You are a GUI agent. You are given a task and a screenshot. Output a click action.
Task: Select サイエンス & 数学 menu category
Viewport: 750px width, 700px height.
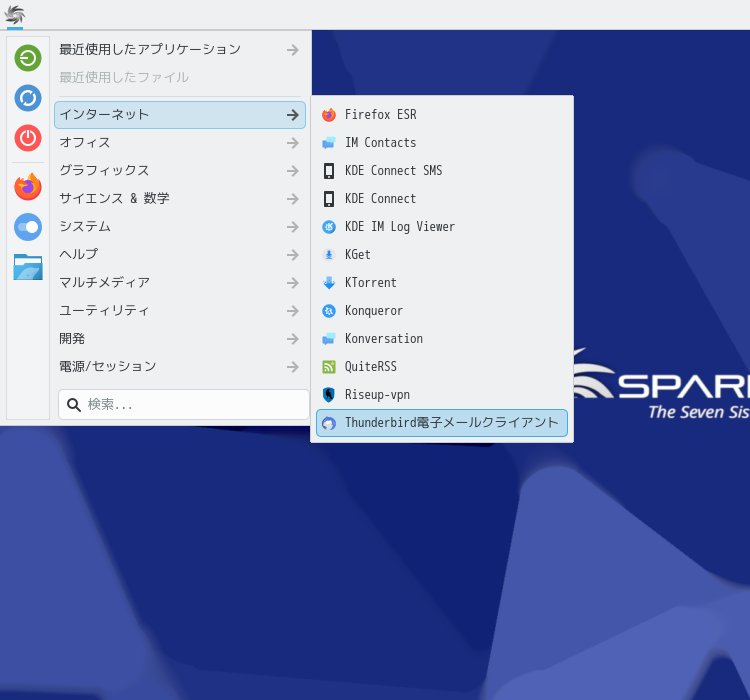(x=180, y=199)
